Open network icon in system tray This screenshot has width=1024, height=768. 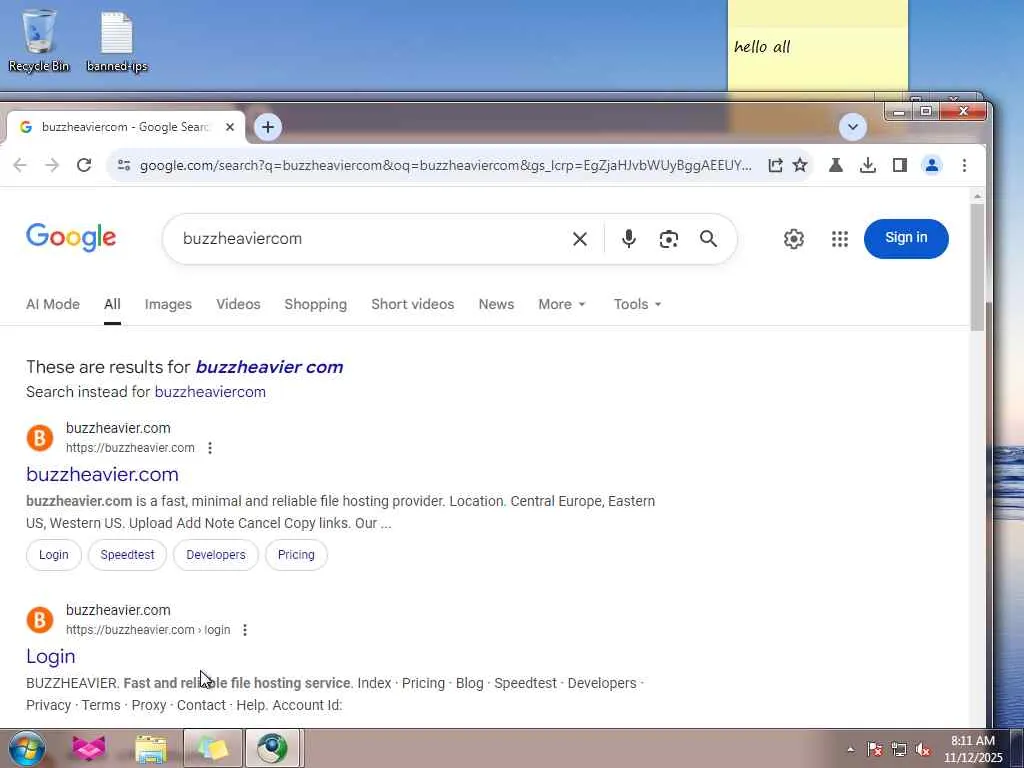899,749
